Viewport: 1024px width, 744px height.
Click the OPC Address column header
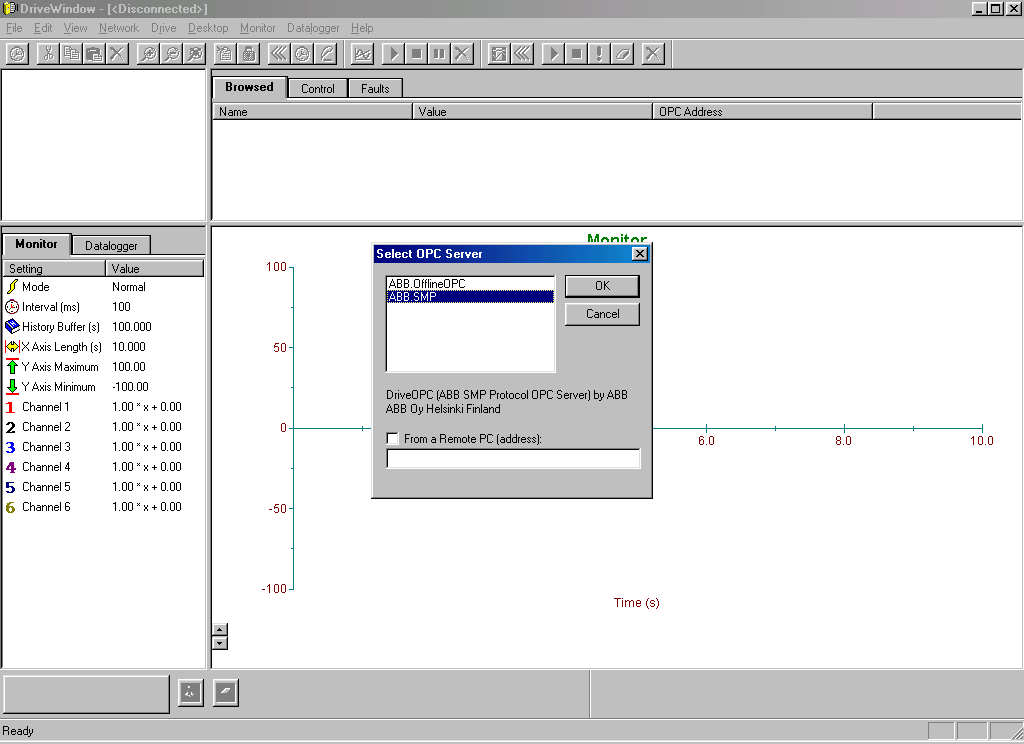point(762,112)
